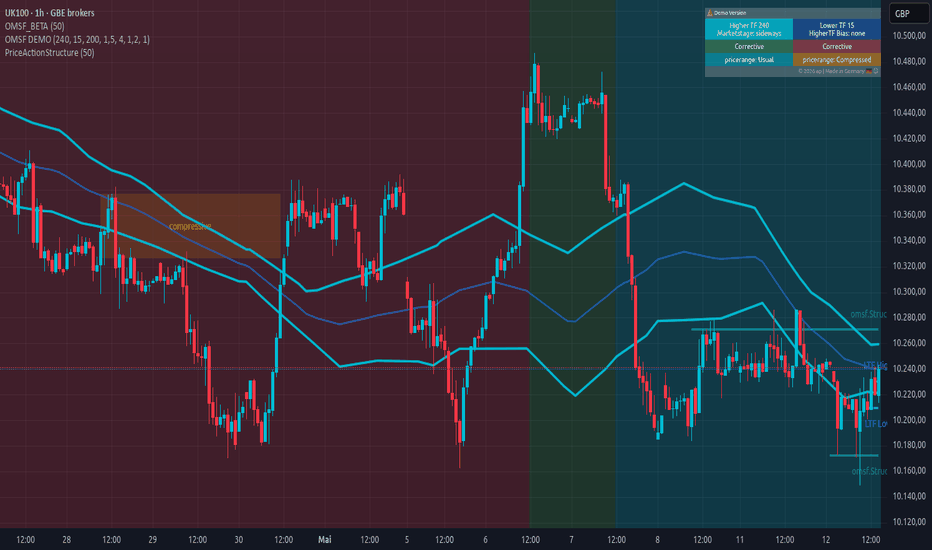Select the PriceActionStructure (50) indicator legend

coord(49,52)
